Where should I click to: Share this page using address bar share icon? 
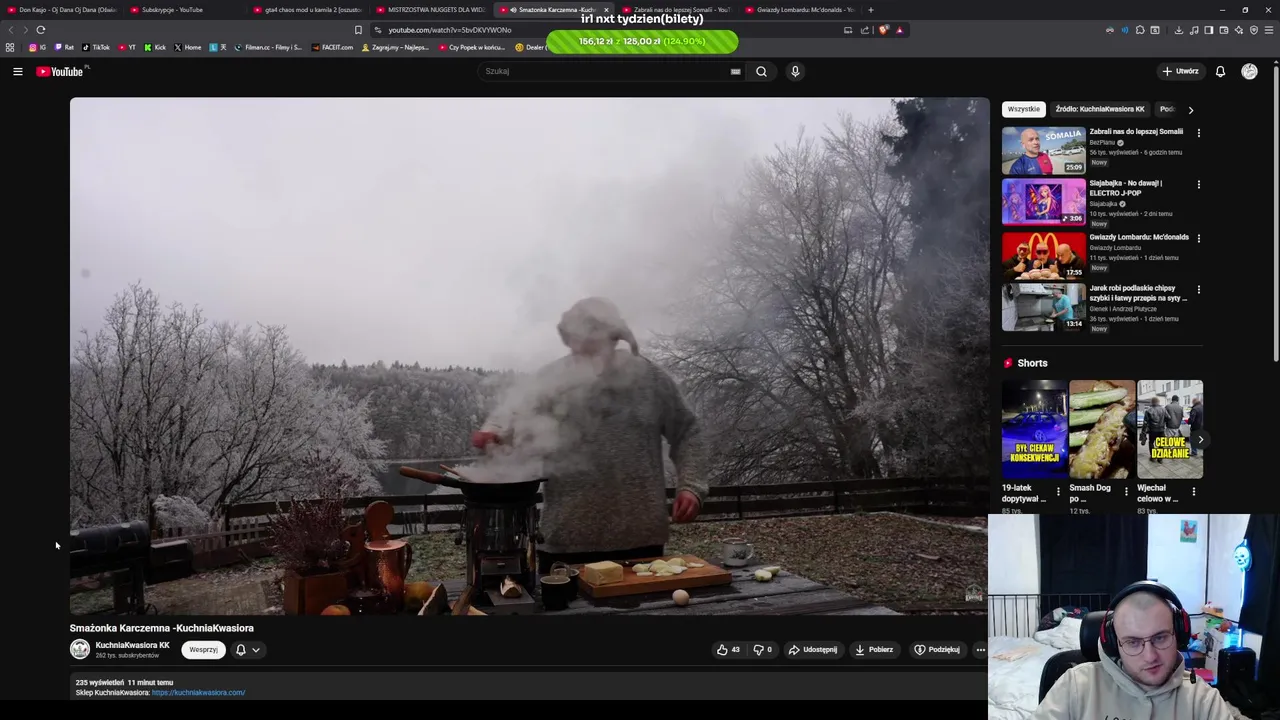(x=864, y=30)
